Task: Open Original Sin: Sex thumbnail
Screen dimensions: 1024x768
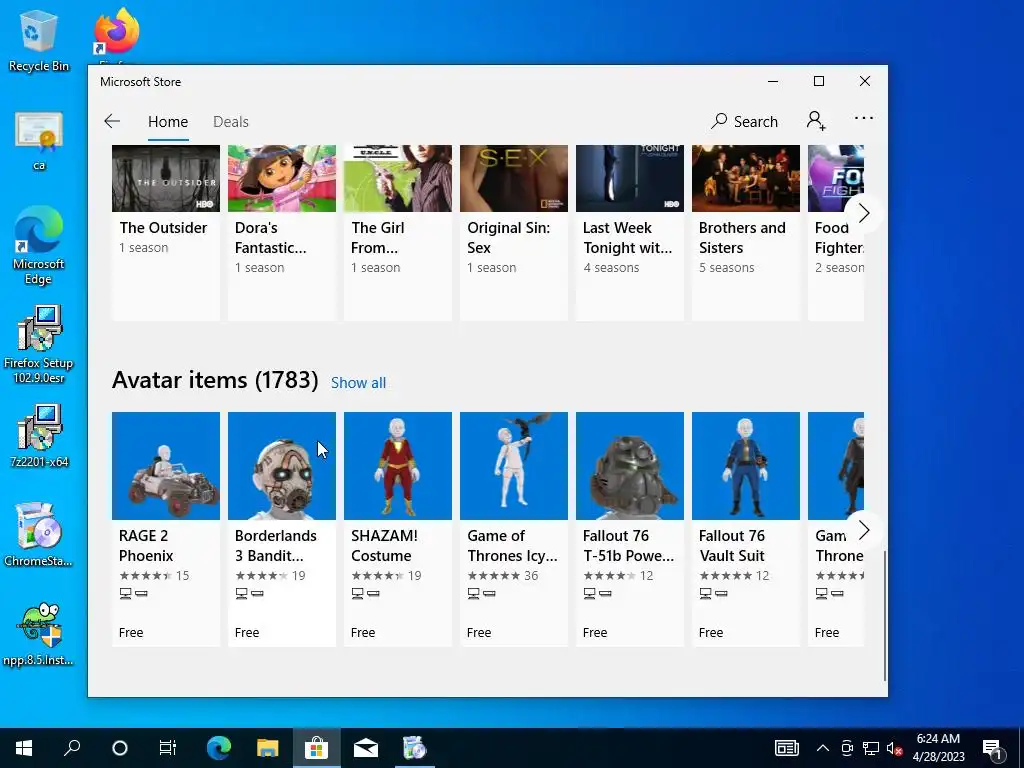Action: tap(514, 178)
